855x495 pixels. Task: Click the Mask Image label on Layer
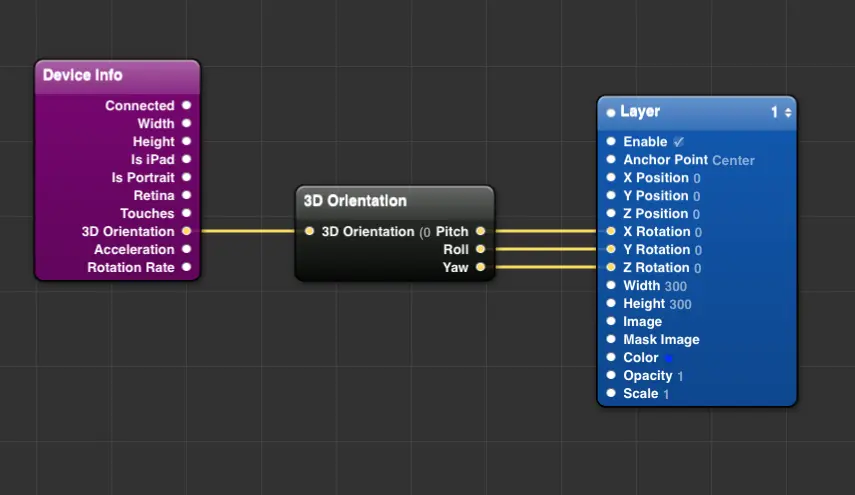[x=661, y=340]
